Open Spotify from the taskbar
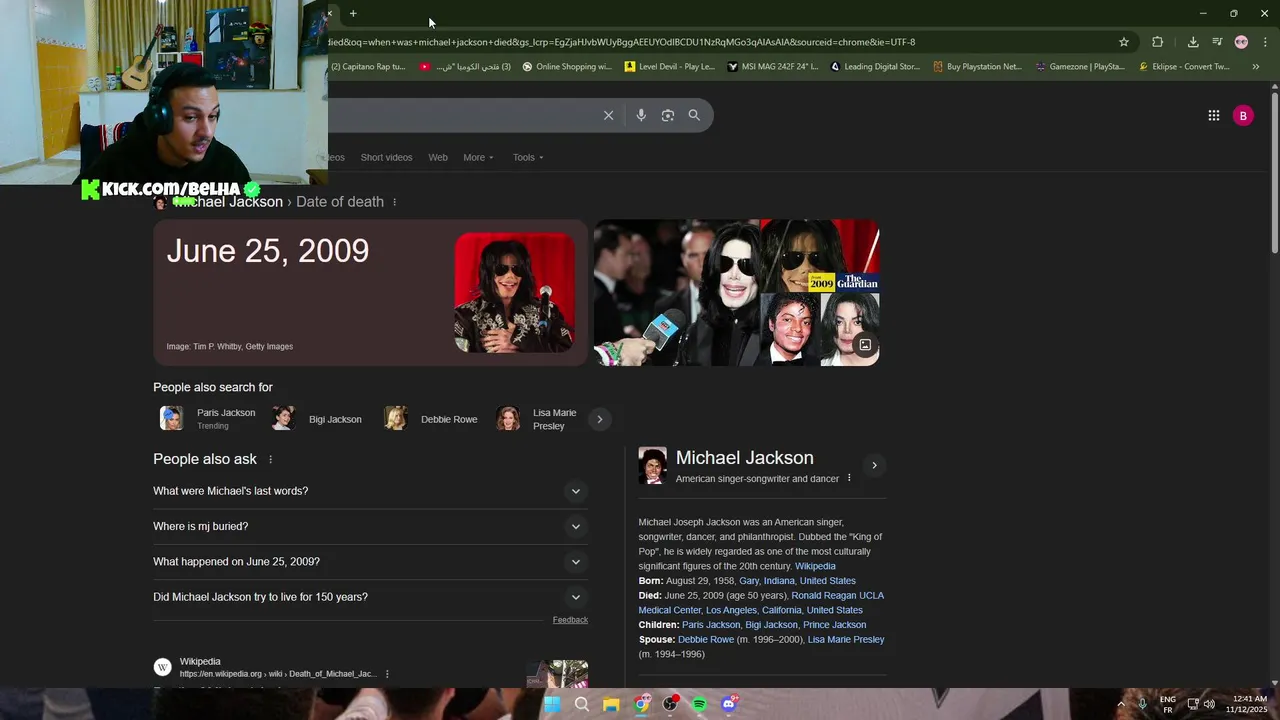Screen dimensions: 1280x720 point(699,704)
